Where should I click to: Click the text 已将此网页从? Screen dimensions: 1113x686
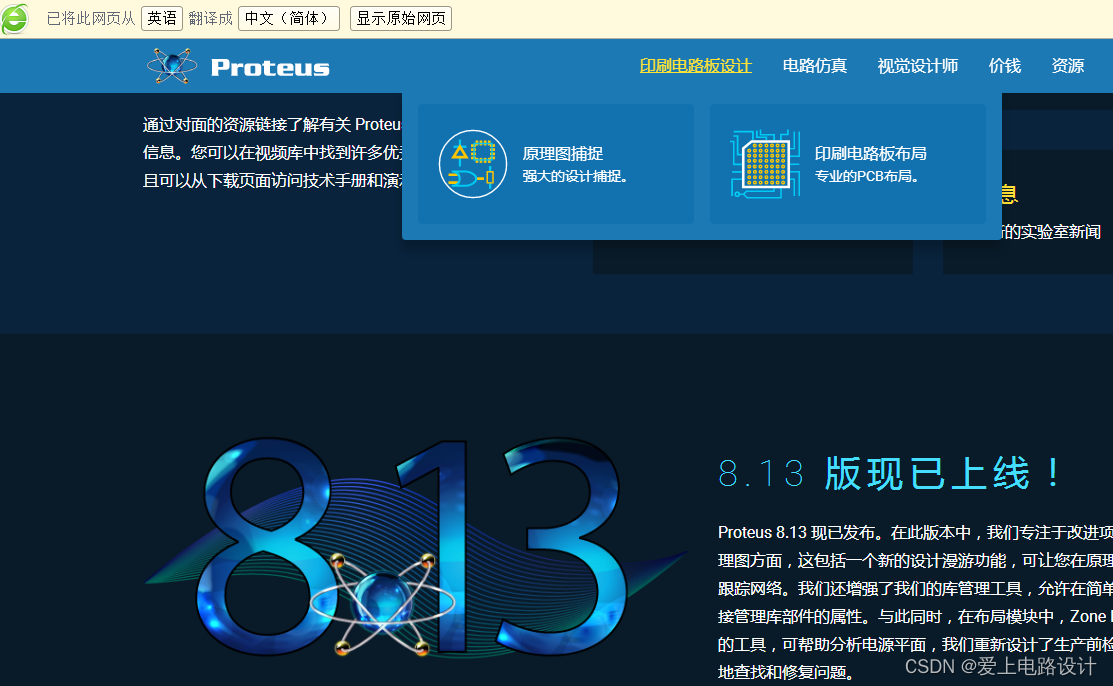coord(91,18)
